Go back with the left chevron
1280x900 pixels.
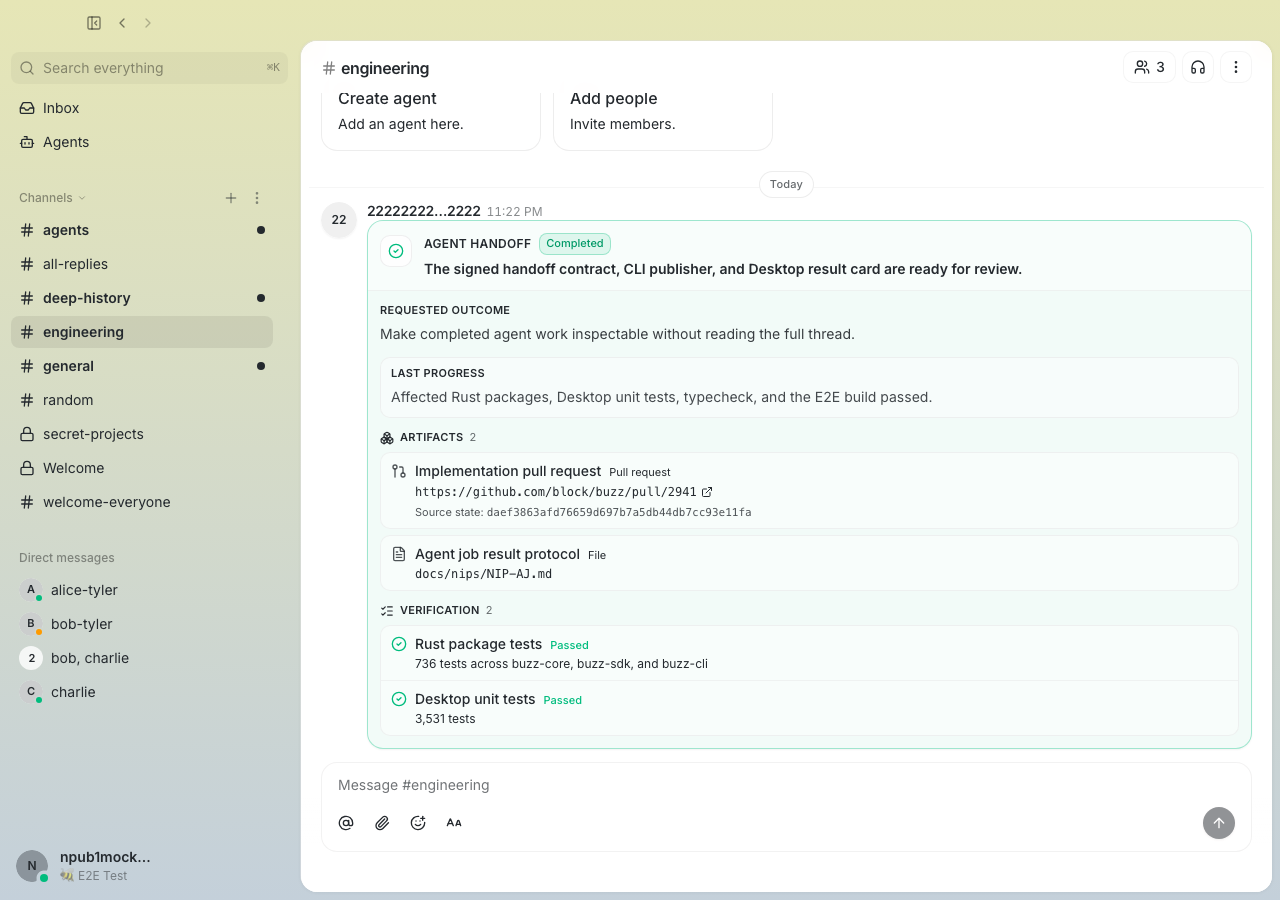[122, 23]
